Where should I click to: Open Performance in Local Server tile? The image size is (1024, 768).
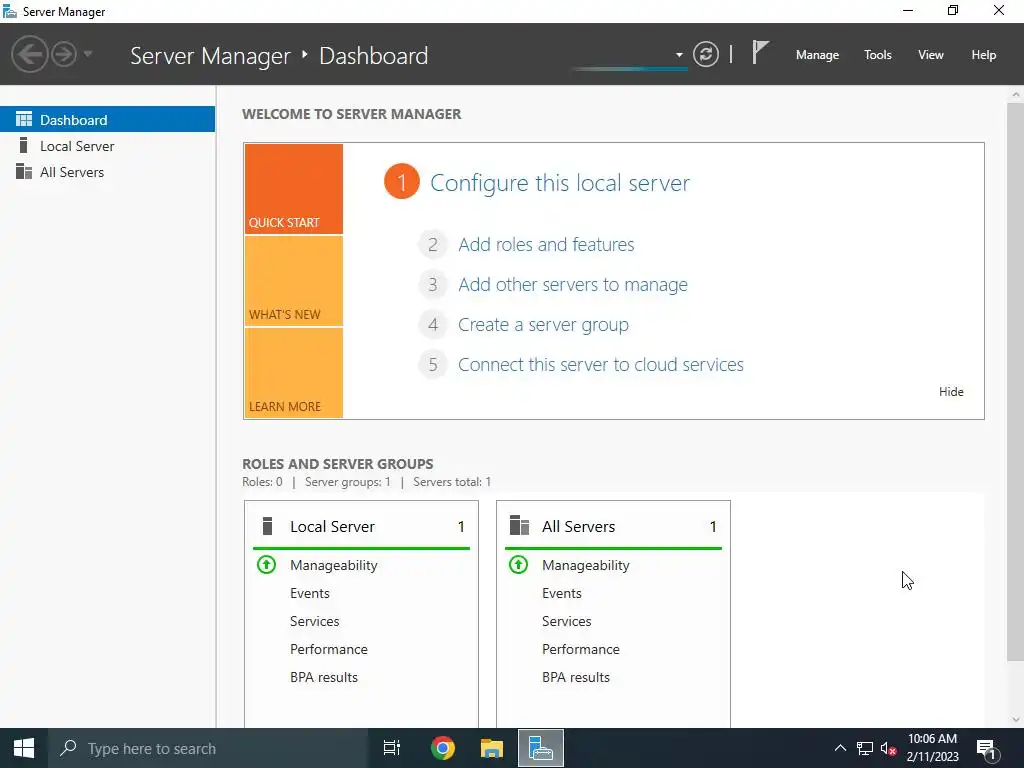[328, 649]
